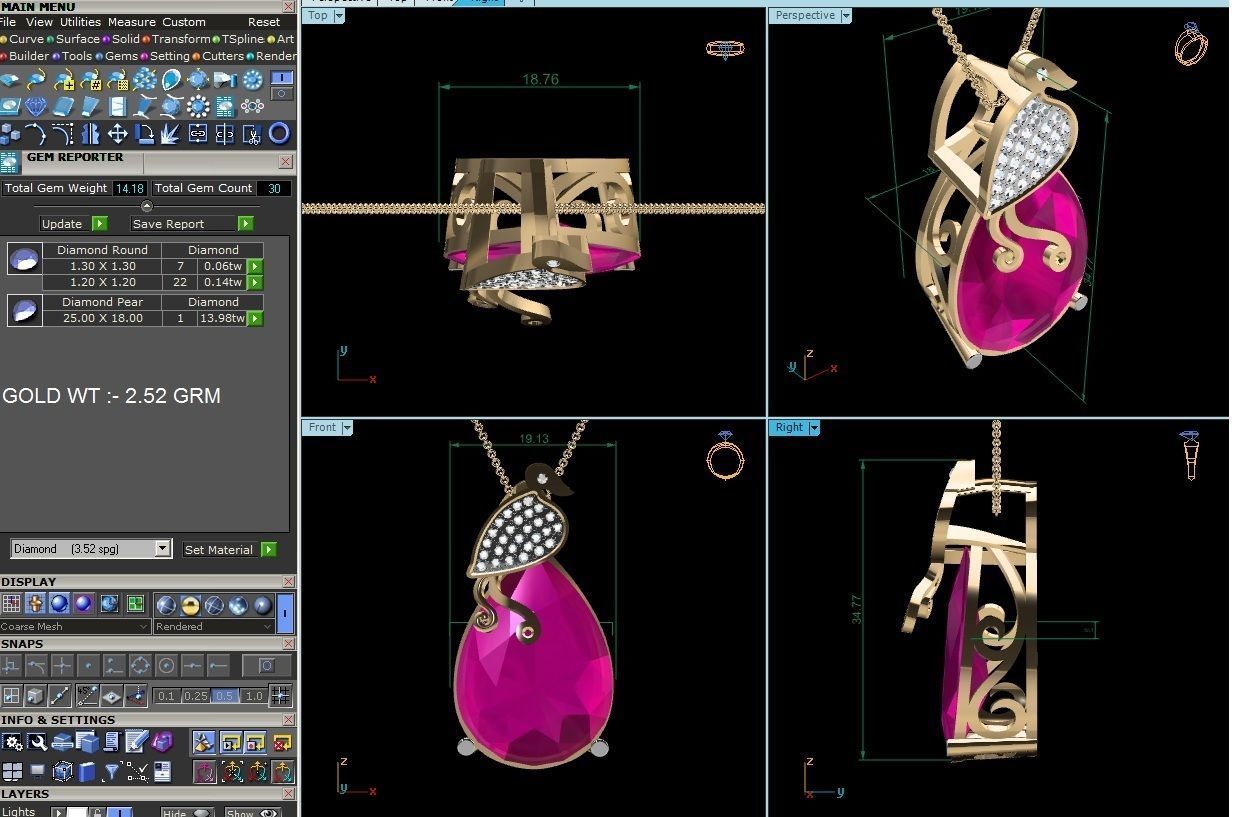Toggle the 0.1 snap increment
The image size is (1258, 817).
(166, 696)
